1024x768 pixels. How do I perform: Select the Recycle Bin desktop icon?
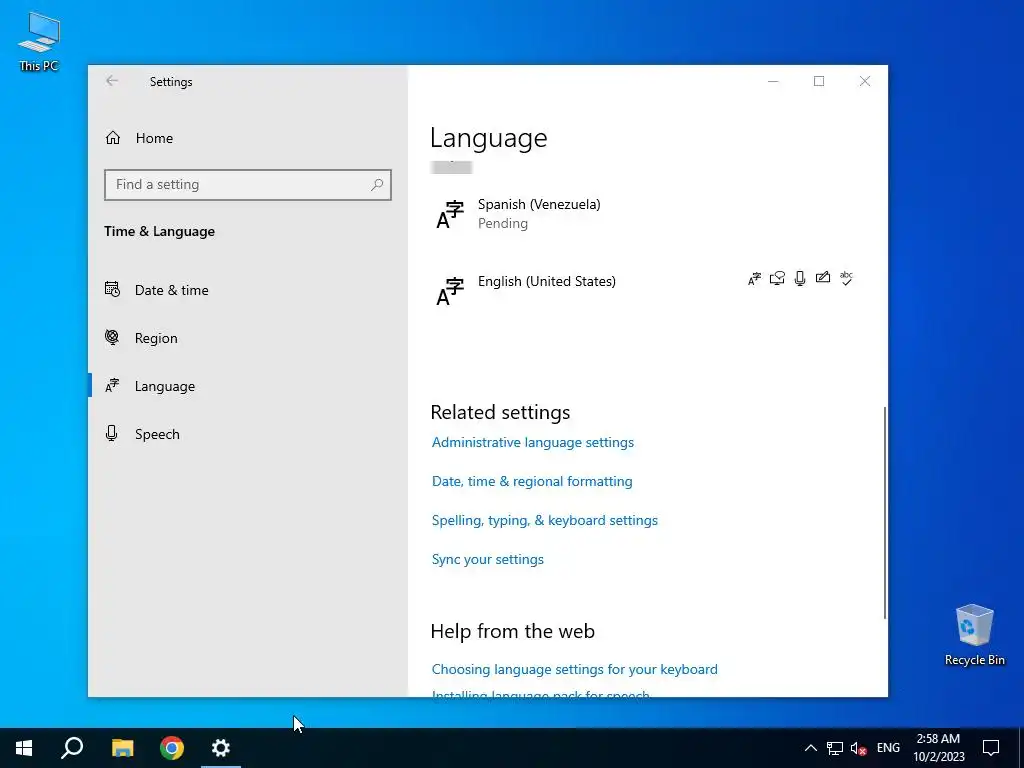[x=974, y=635]
